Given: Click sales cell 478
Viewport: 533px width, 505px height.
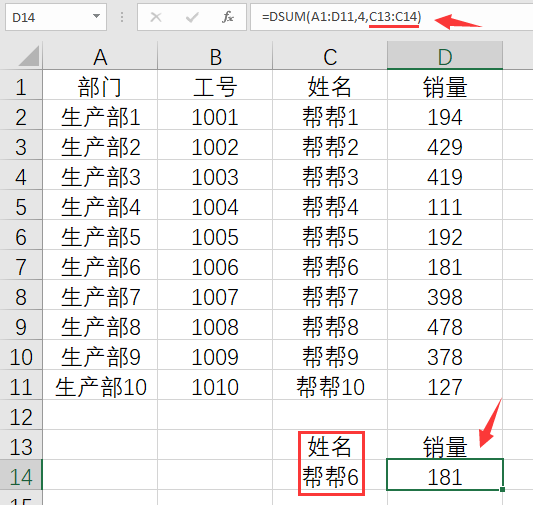Looking at the screenshot, I should point(445,325).
